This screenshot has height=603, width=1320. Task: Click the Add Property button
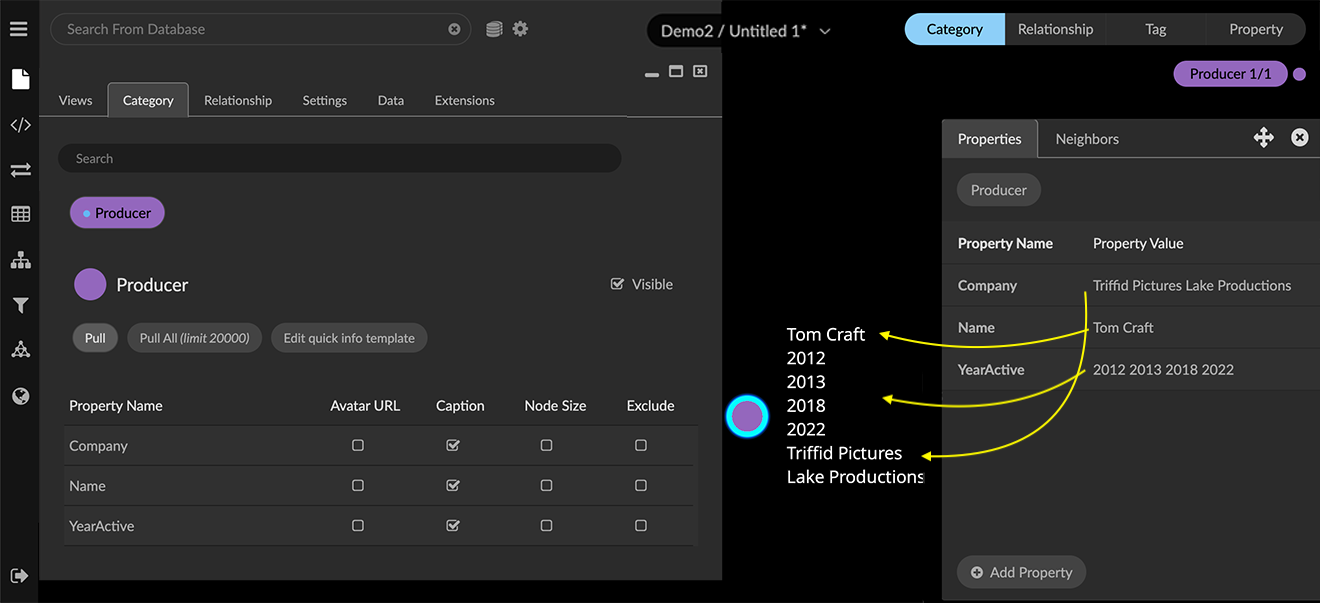[x=1021, y=572]
